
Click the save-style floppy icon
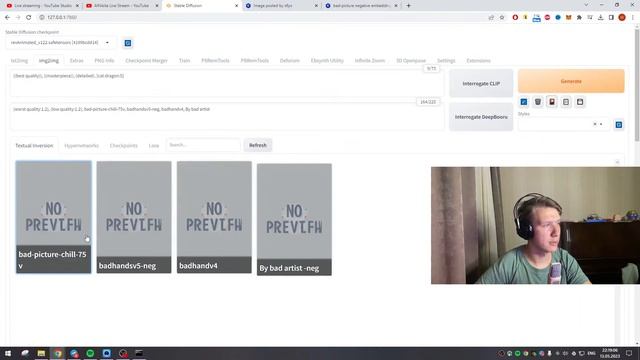pos(580,102)
